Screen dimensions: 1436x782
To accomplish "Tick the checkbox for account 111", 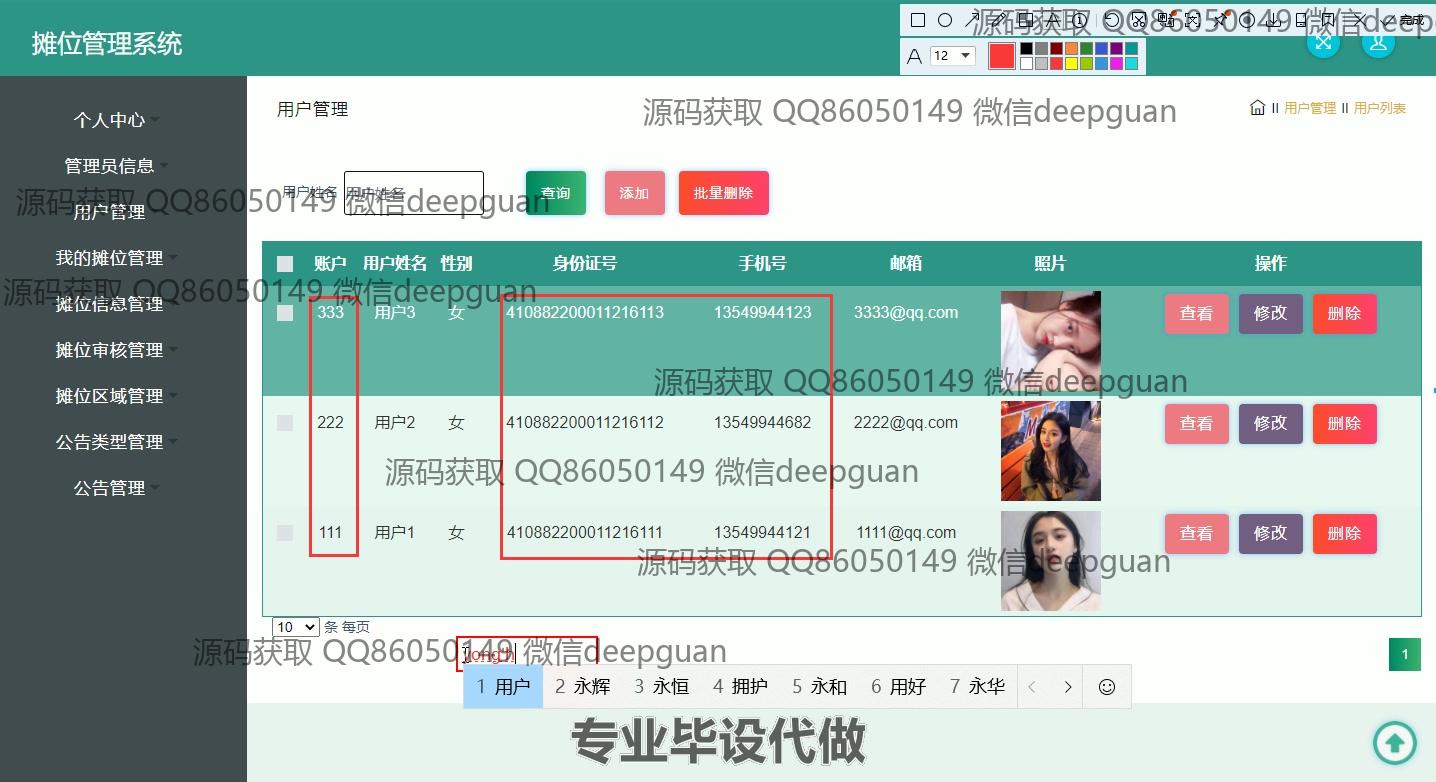I will (285, 533).
